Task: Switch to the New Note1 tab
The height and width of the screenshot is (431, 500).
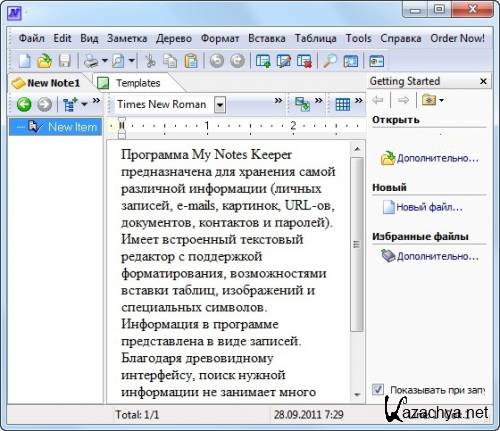Action: click(47, 83)
